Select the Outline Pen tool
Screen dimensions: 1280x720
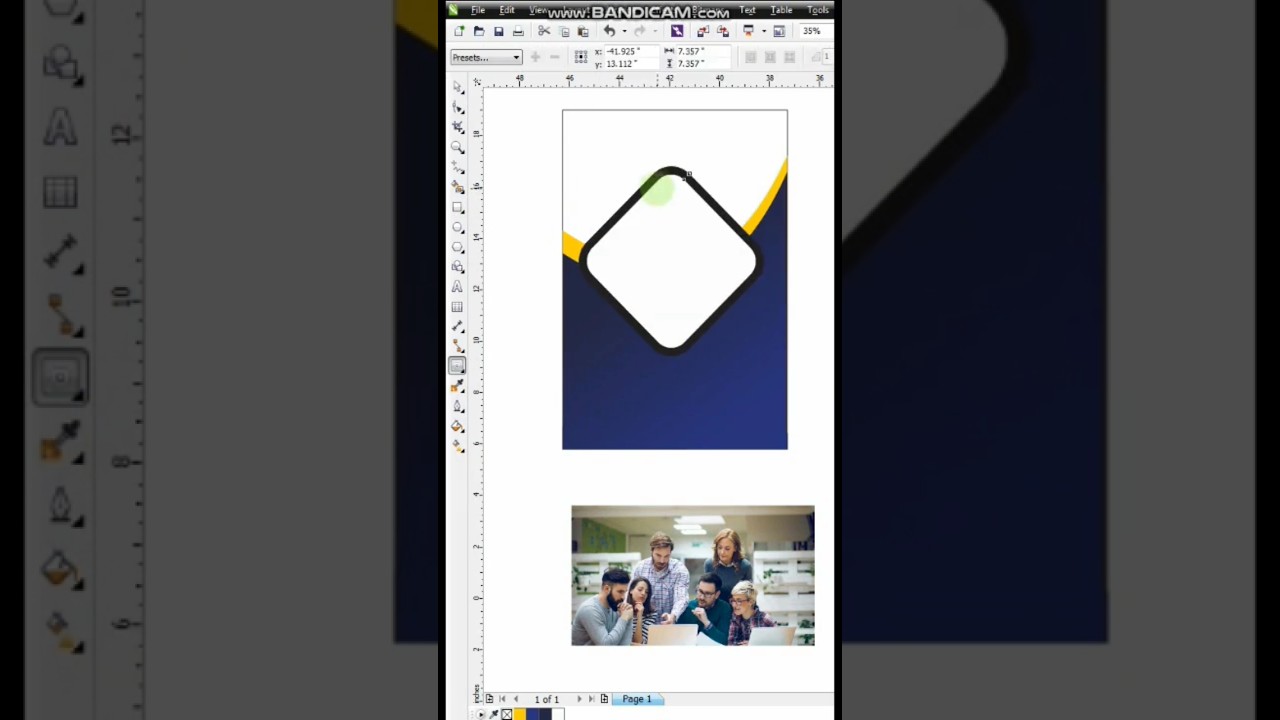458,407
